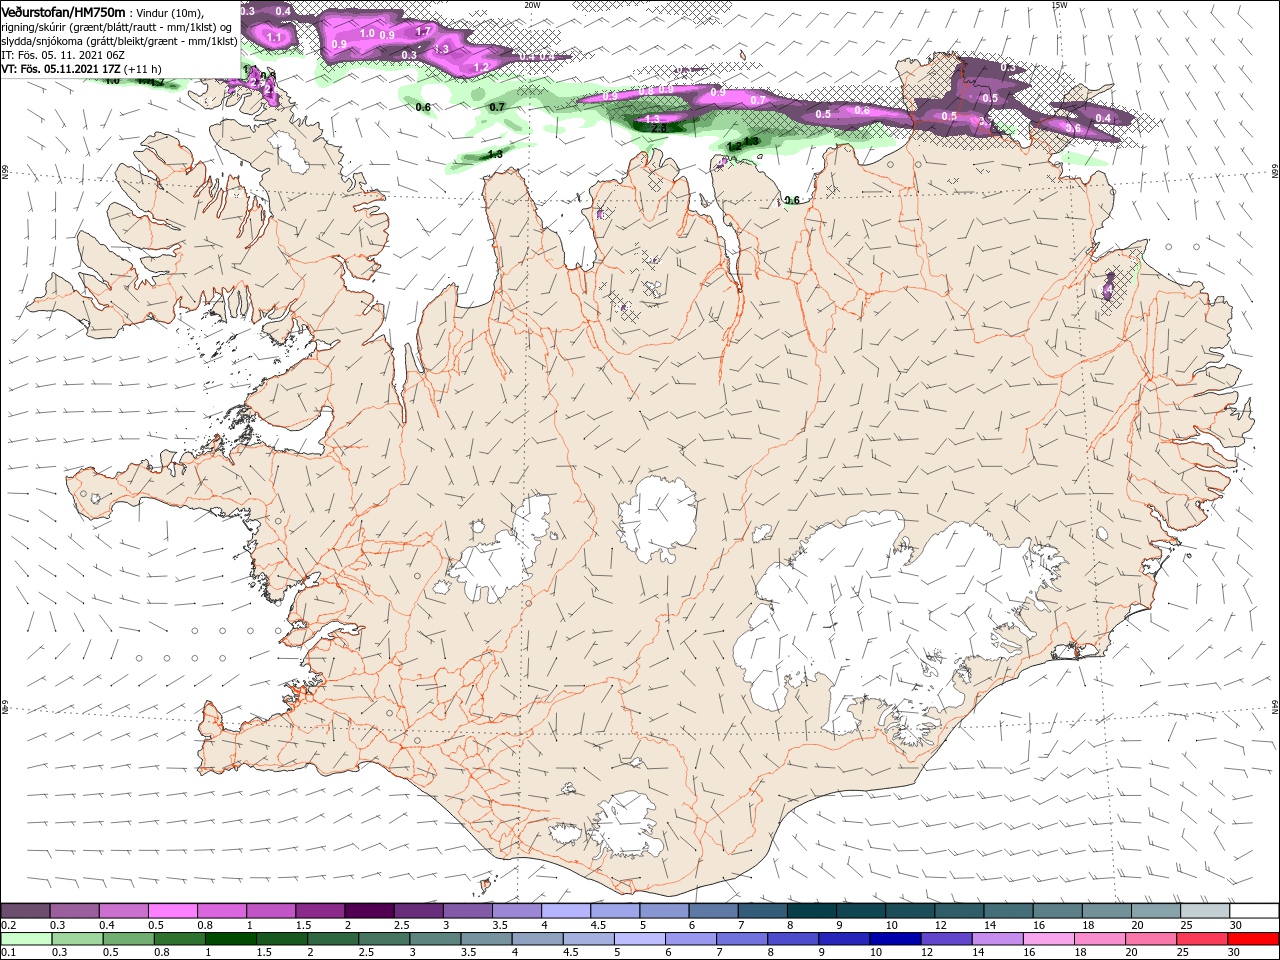Pick the top legend swatch between 14 and 16

[x=1008, y=911]
